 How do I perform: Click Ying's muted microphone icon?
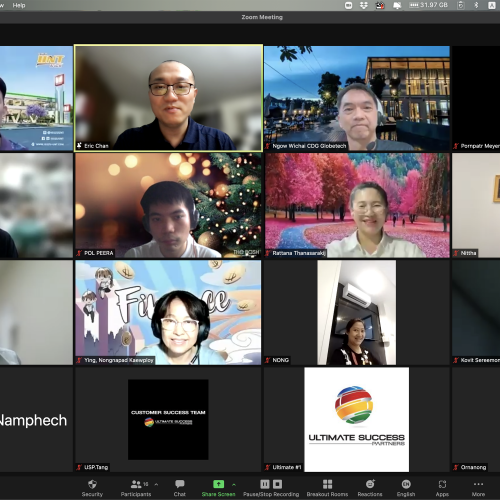click(x=79, y=360)
